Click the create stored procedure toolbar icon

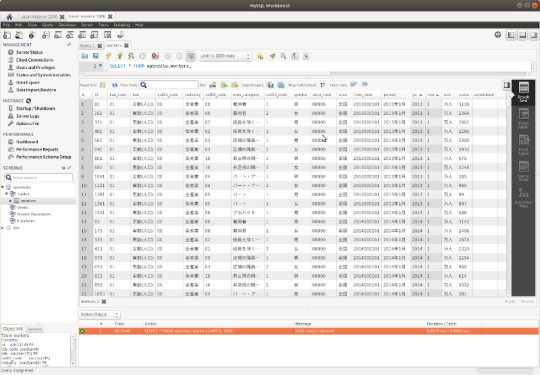click(x=82, y=35)
